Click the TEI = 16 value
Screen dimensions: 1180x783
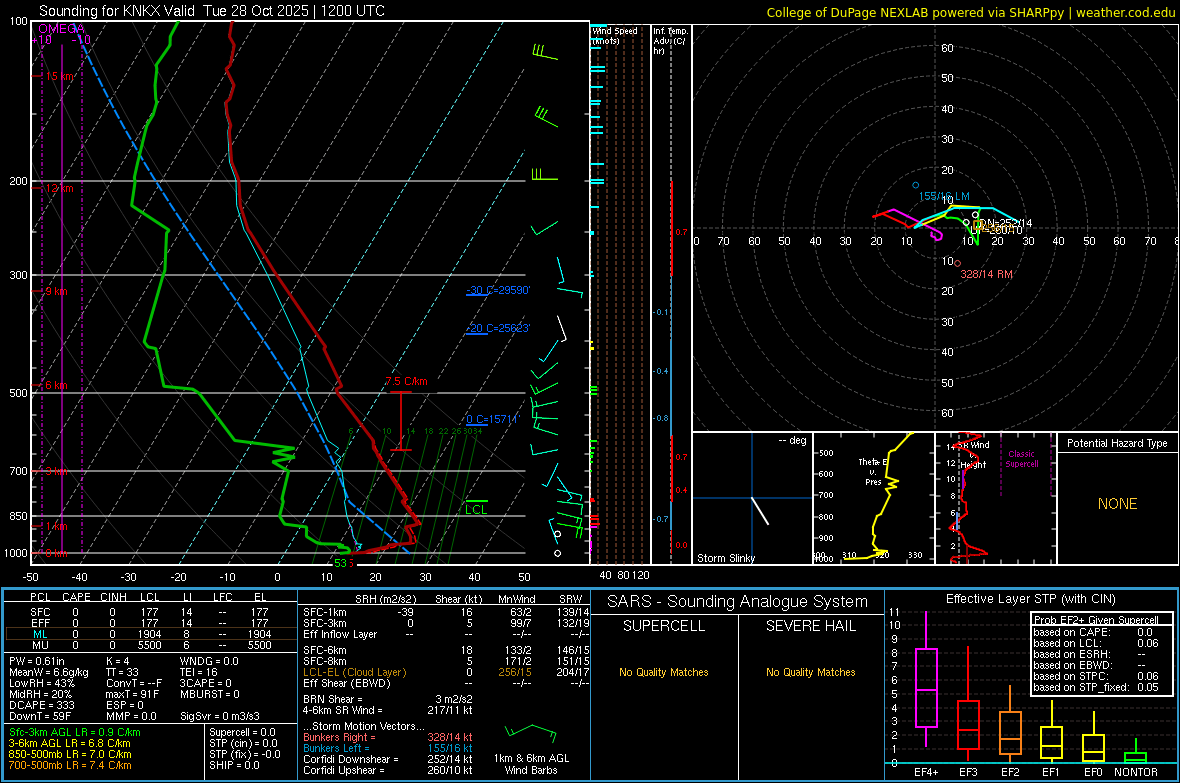[199, 672]
